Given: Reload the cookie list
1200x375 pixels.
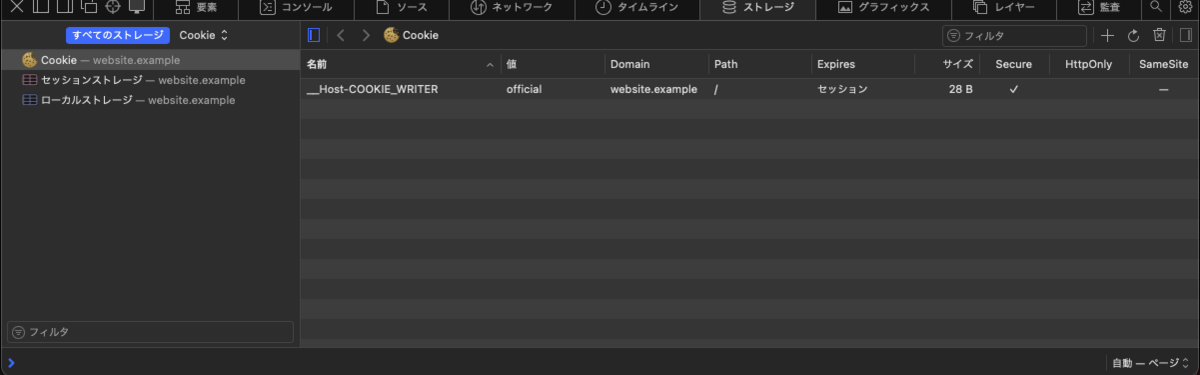Looking at the screenshot, I should coord(1133,35).
